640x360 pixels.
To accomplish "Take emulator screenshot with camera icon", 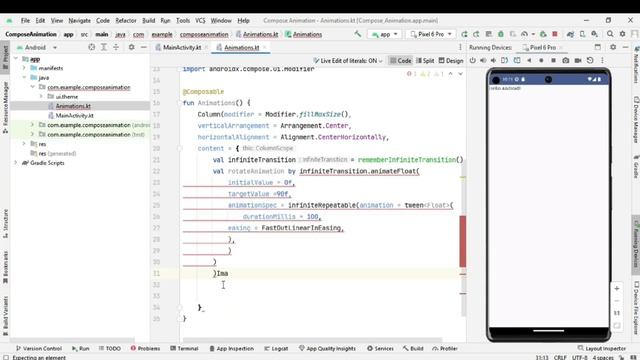I will coord(566,60).
